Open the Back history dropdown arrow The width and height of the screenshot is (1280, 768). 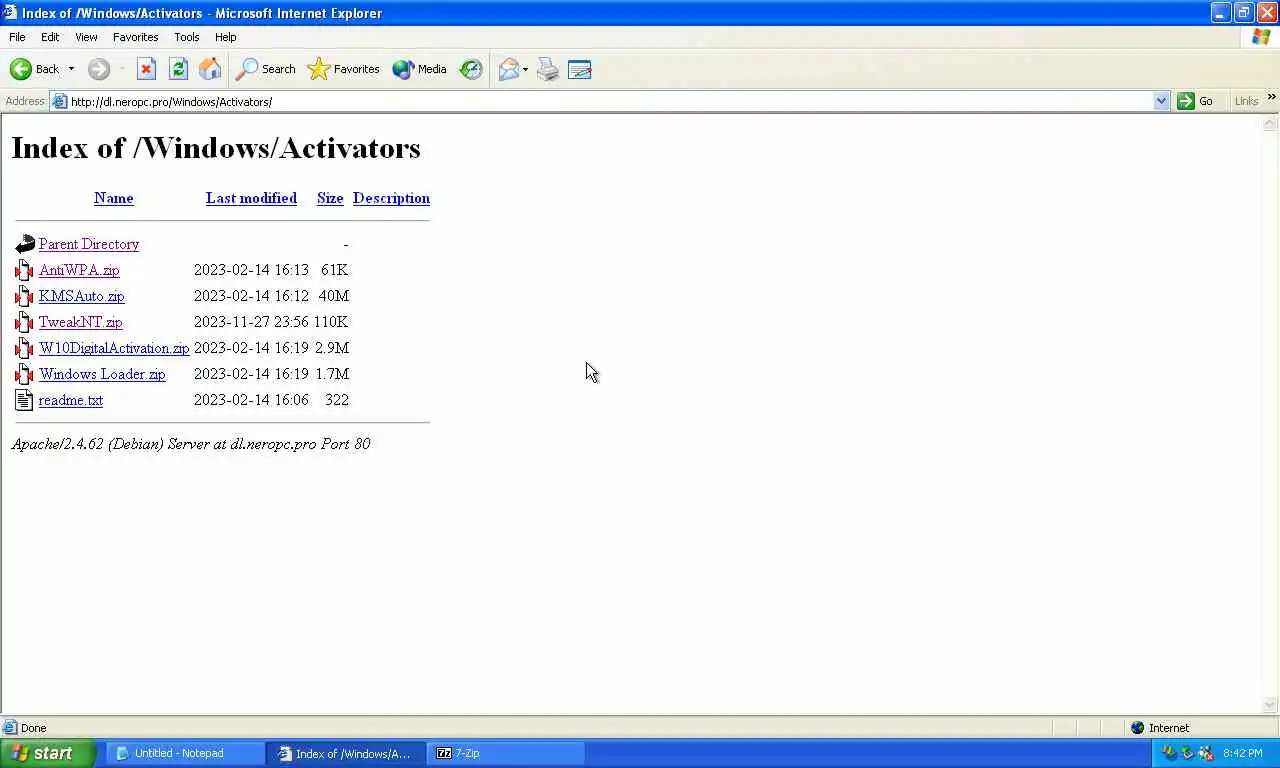coord(71,69)
